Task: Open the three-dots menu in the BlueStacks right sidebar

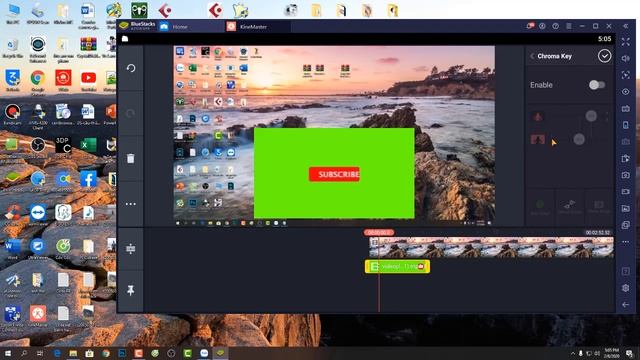Action: click(x=626, y=242)
